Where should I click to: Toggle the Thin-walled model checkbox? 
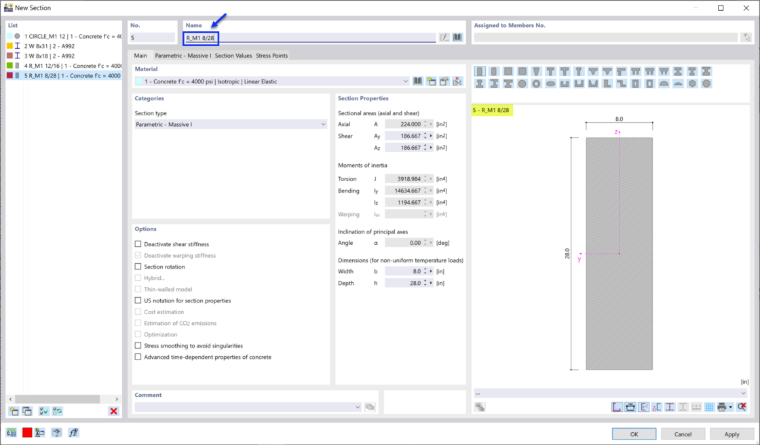(x=138, y=289)
